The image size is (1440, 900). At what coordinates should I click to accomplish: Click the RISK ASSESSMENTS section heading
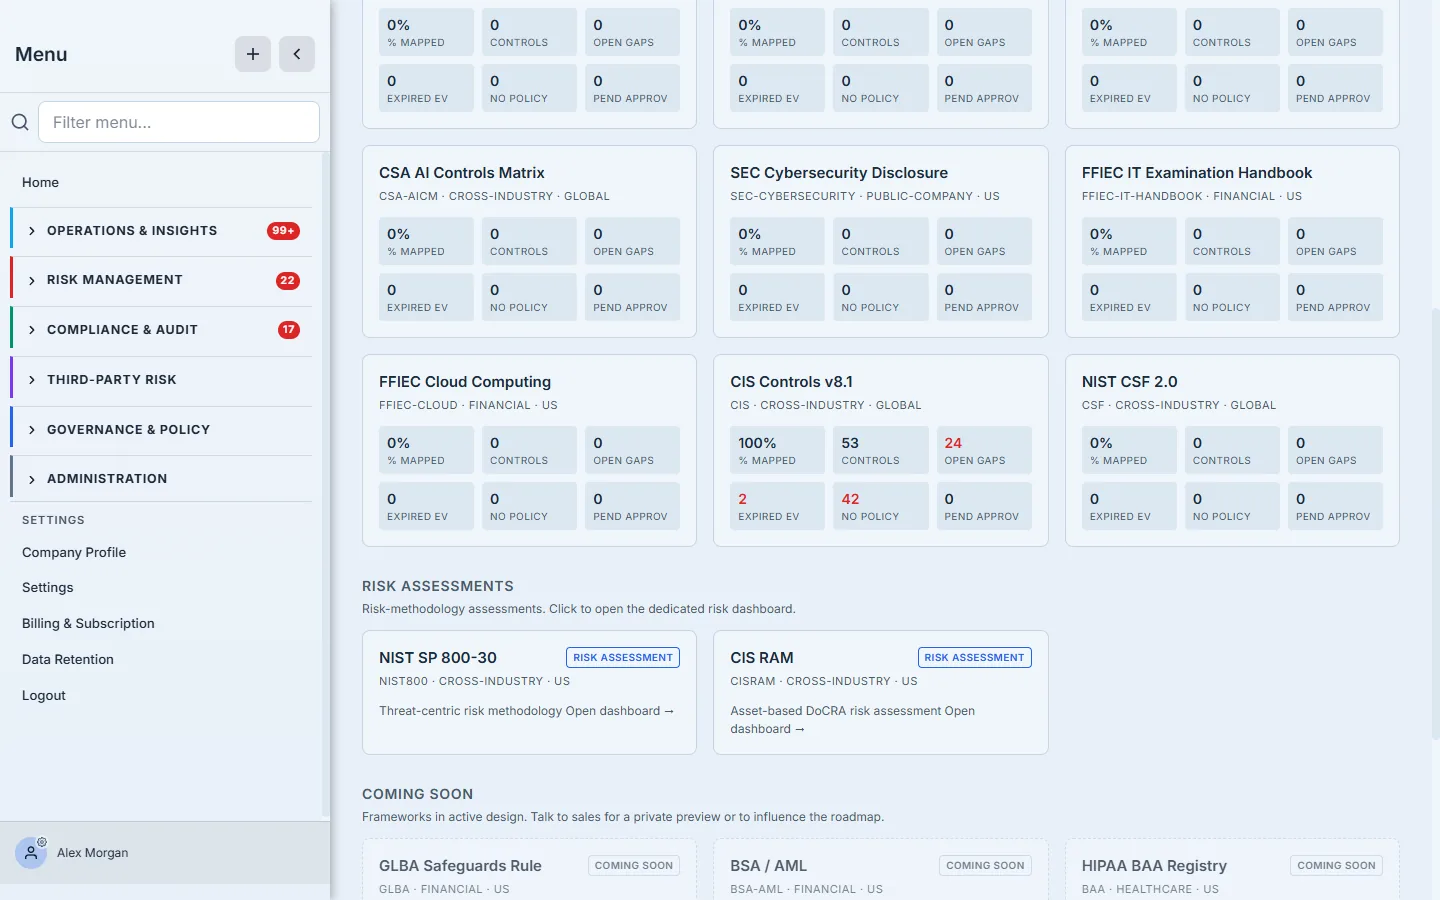[438, 586]
